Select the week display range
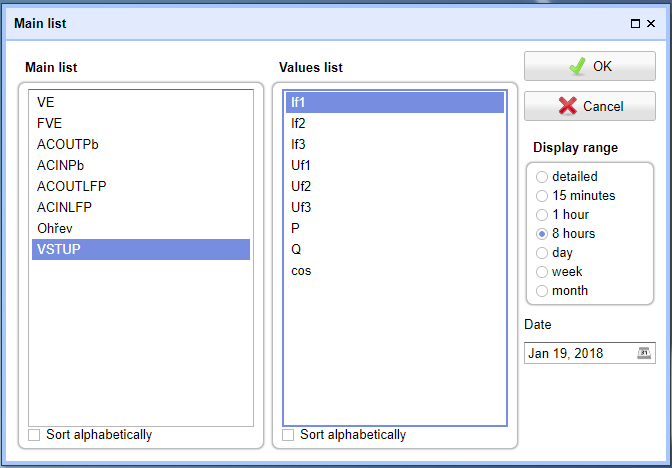Screen dimensions: 672x468 coord(542,272)
